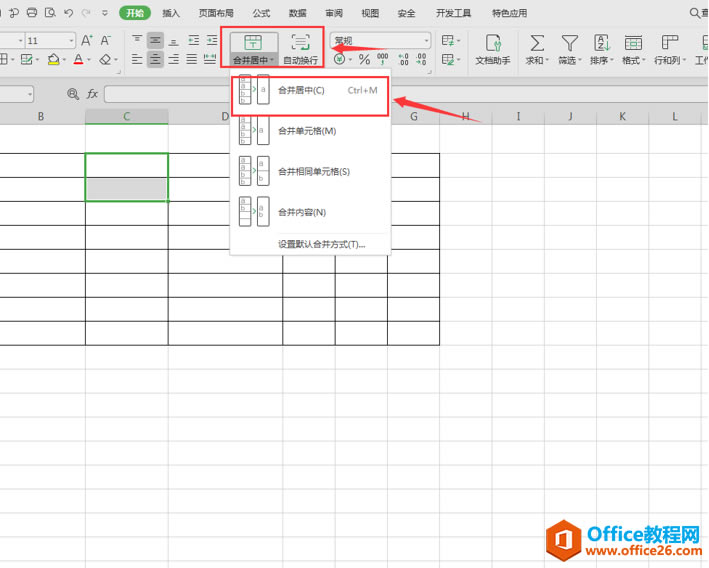Click the 排序 sort A-Z icon

click(602, 43)
